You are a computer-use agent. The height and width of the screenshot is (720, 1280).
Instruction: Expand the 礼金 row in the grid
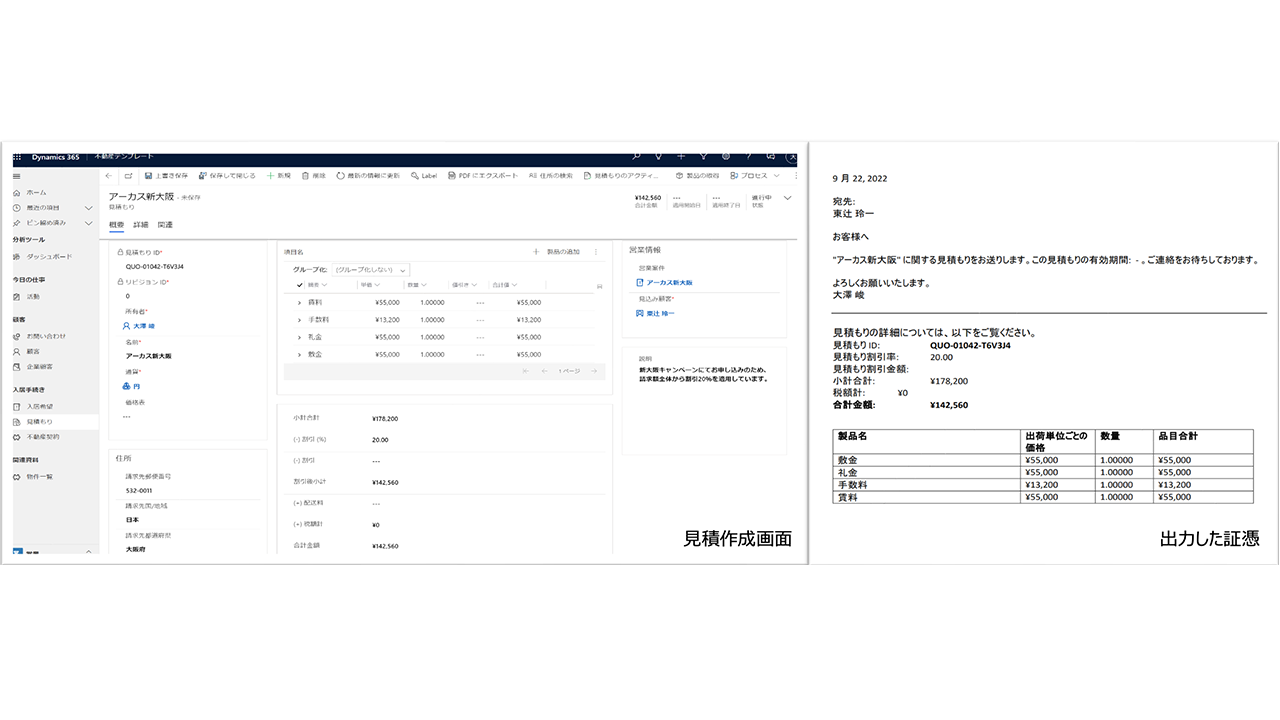coord(299,337)
